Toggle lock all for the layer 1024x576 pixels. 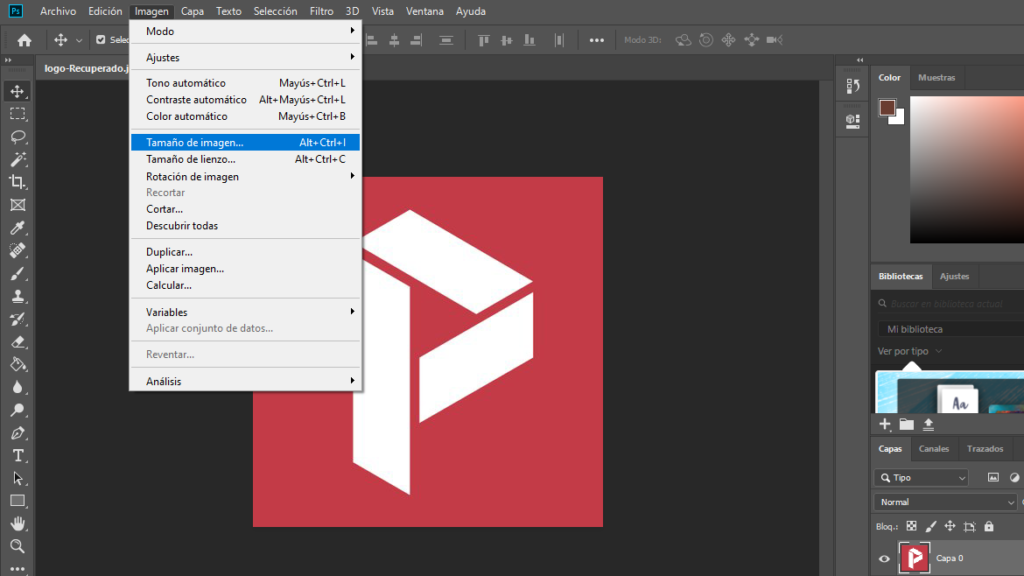(x=989, y=526)
